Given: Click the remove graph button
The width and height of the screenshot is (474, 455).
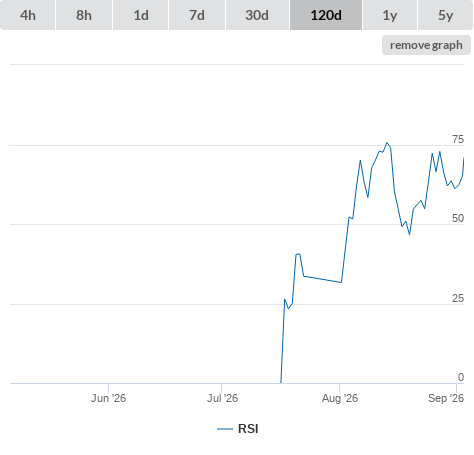Looking at the screenshot, I should (426, 45).
